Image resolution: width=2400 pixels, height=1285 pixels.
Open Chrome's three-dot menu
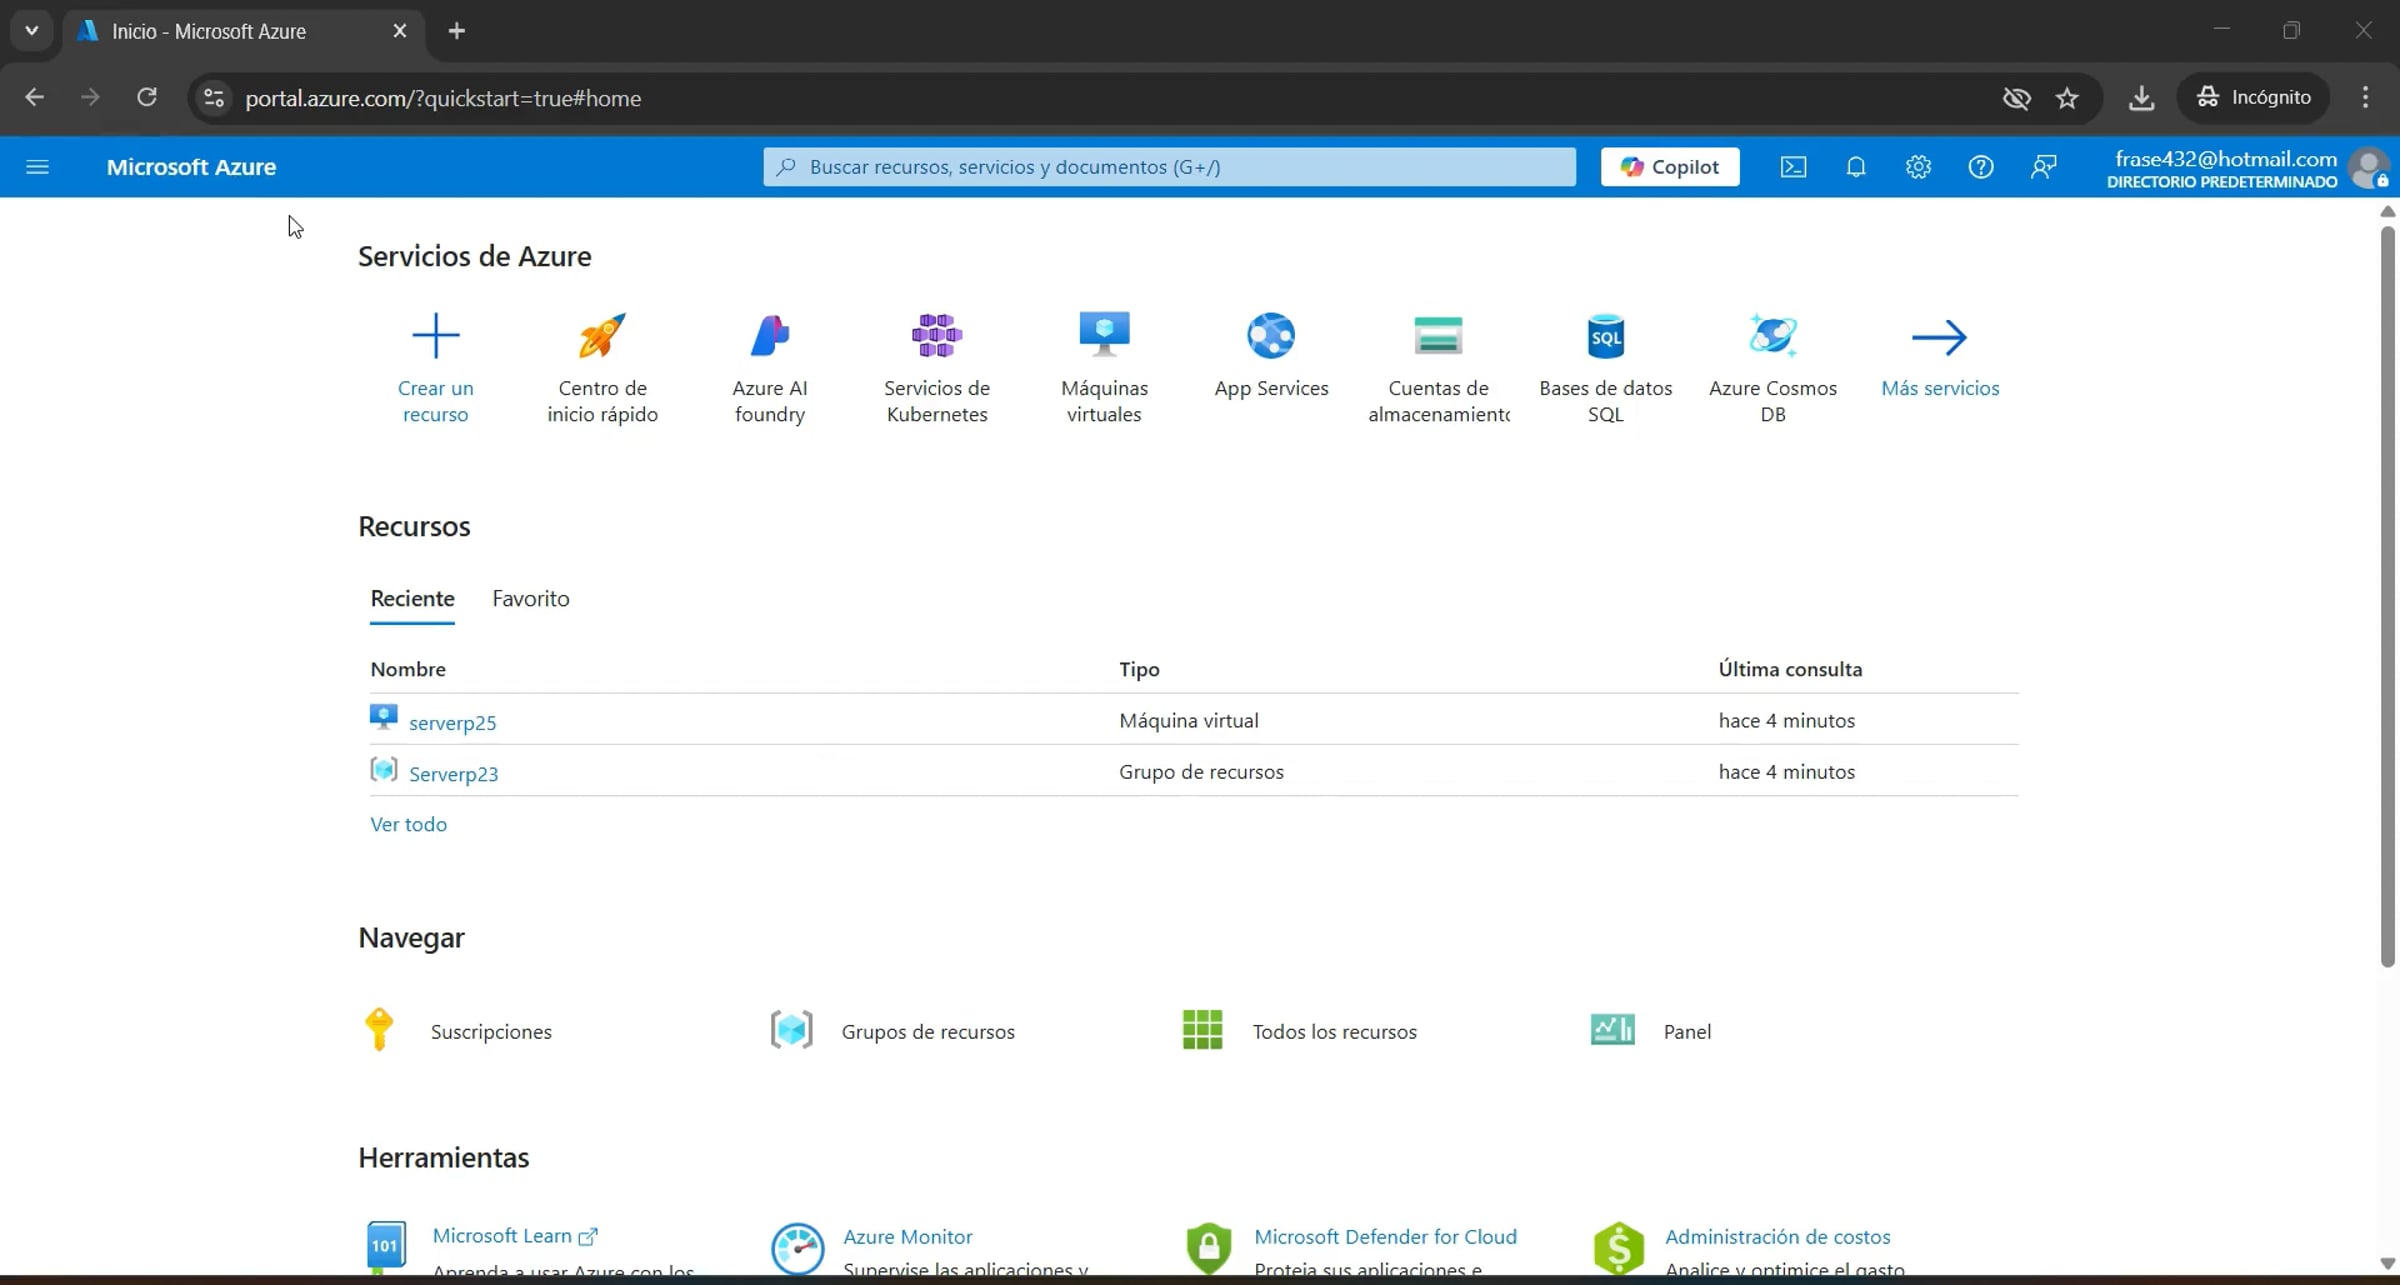(x=2365, y=98)
